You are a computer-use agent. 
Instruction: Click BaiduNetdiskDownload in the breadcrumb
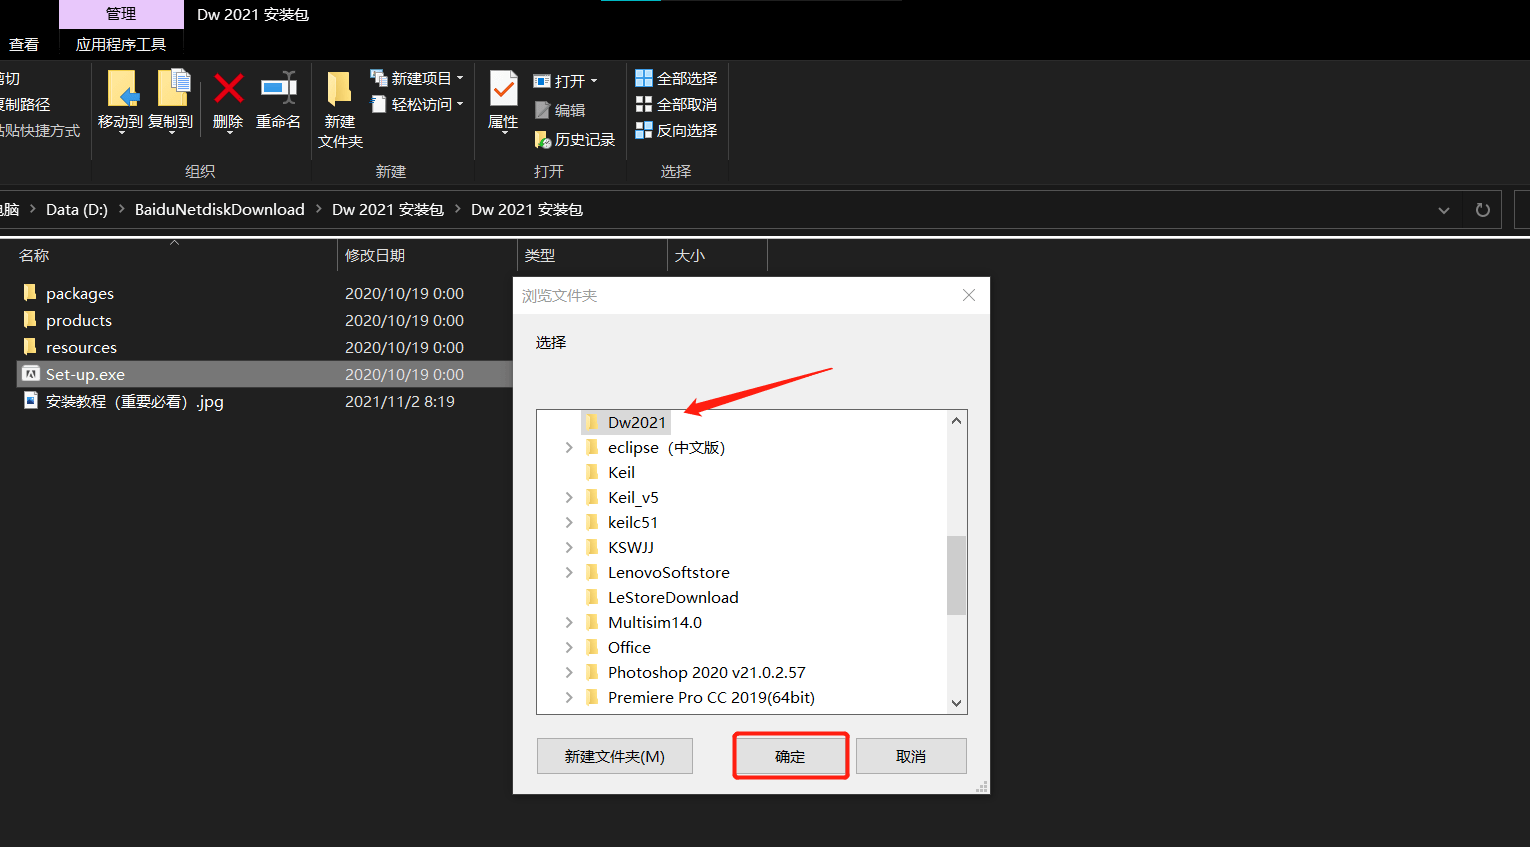(220, 209)
